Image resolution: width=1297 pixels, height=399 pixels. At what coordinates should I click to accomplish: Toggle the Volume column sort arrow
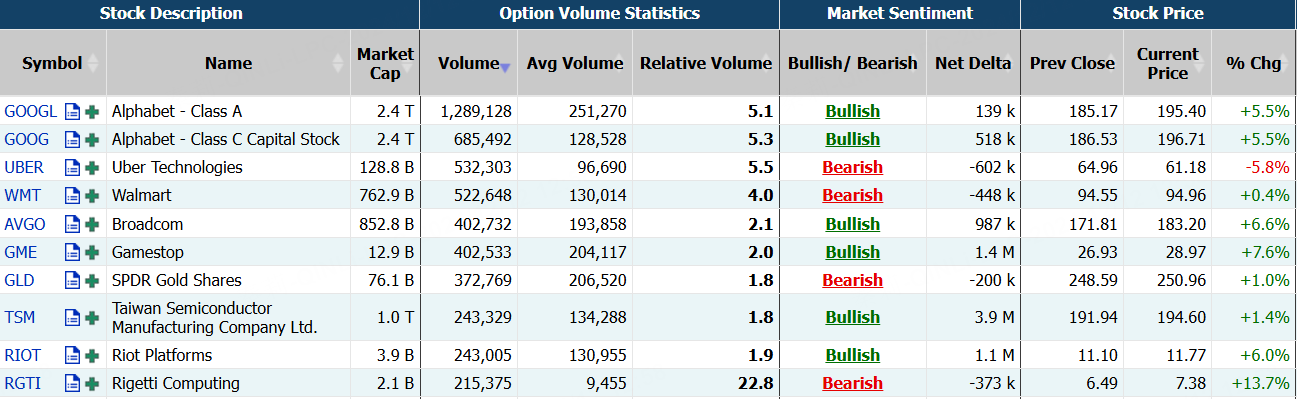(x=505, y=66)
